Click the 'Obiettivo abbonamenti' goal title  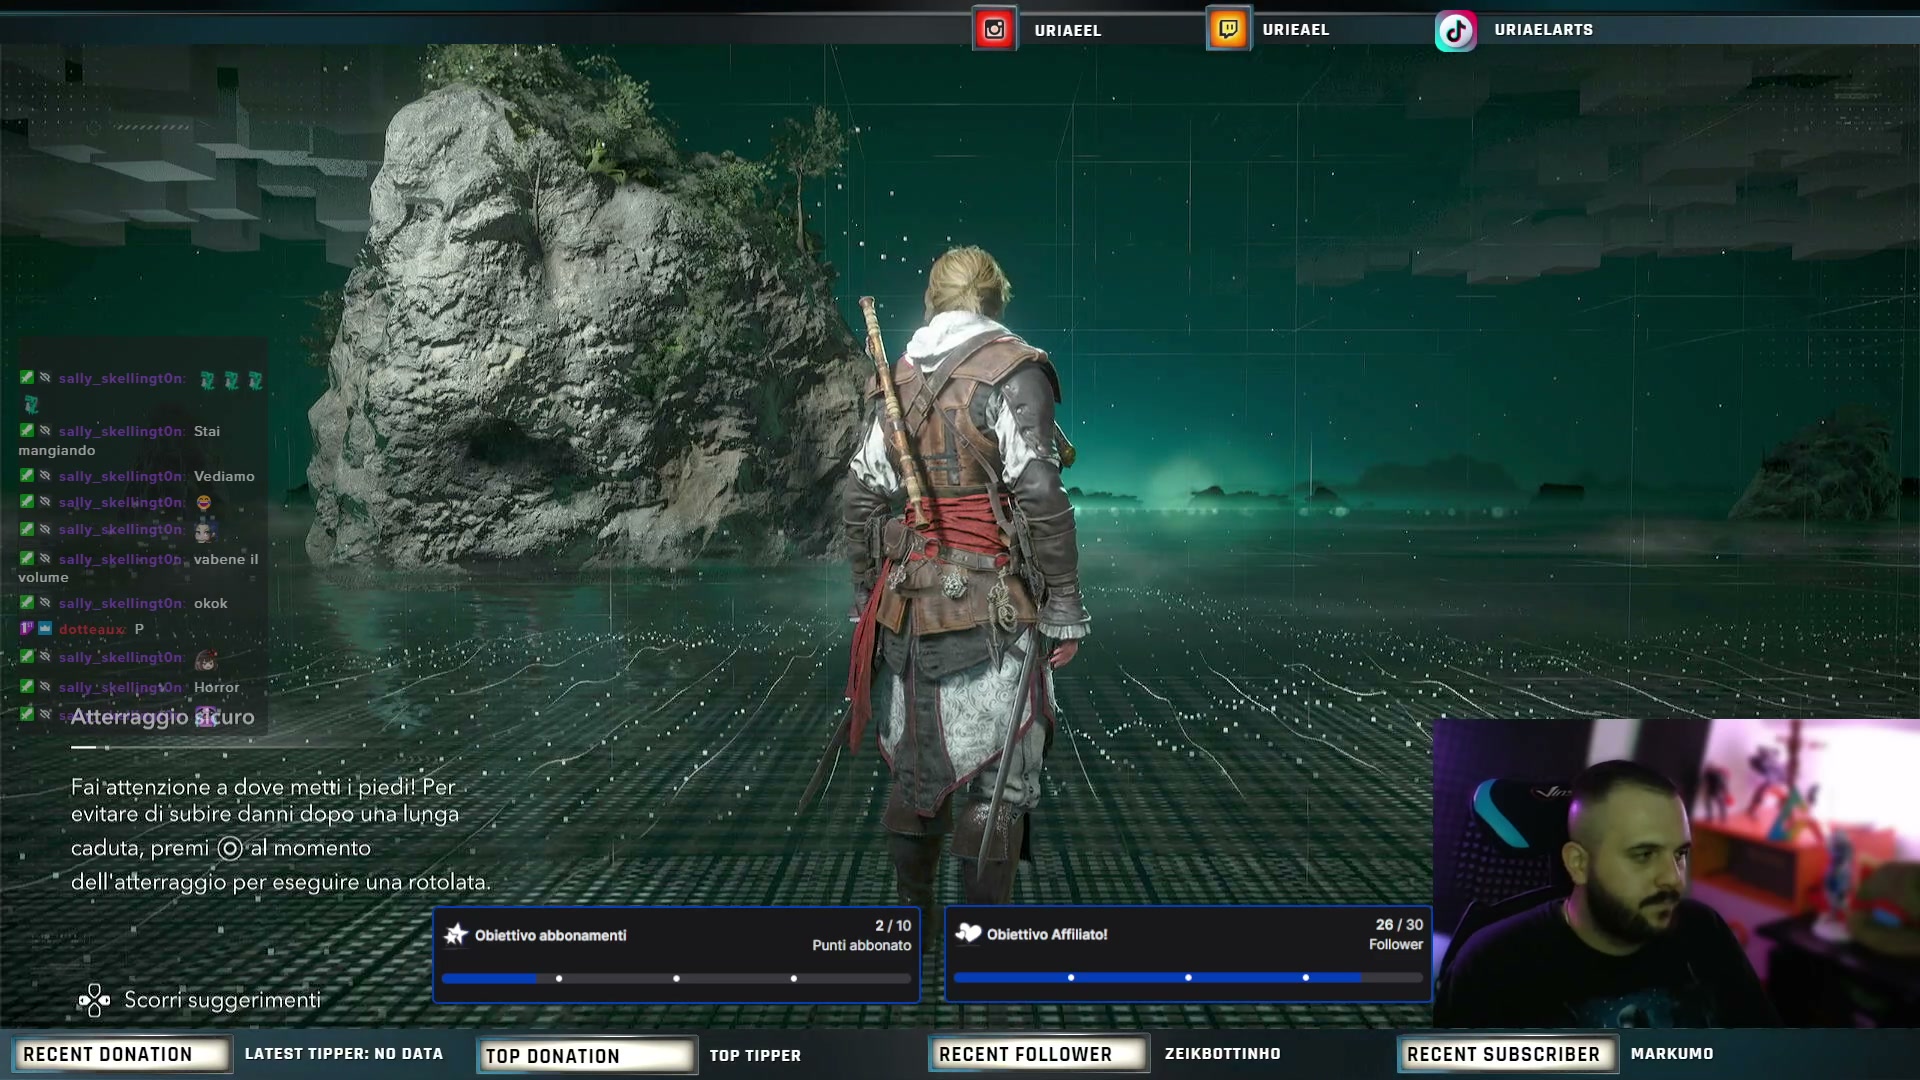tap(550, 935)
